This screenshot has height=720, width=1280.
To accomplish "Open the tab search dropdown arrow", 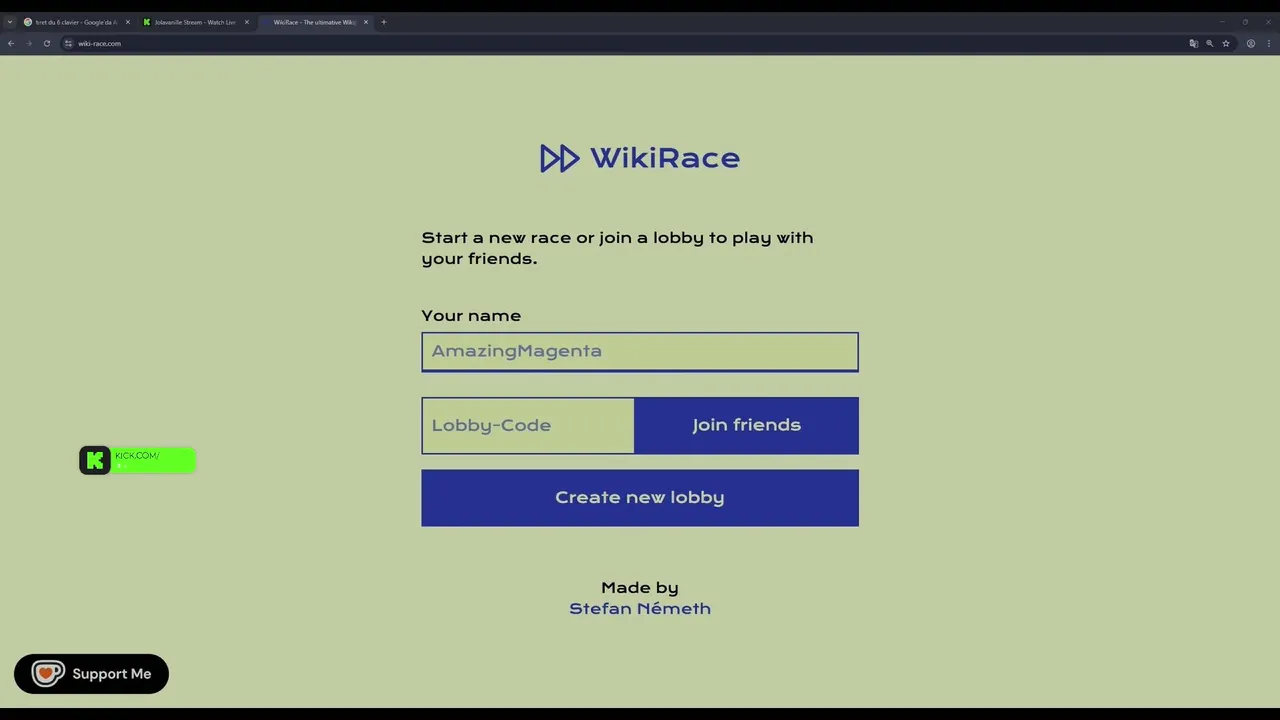I will (10, 22).
